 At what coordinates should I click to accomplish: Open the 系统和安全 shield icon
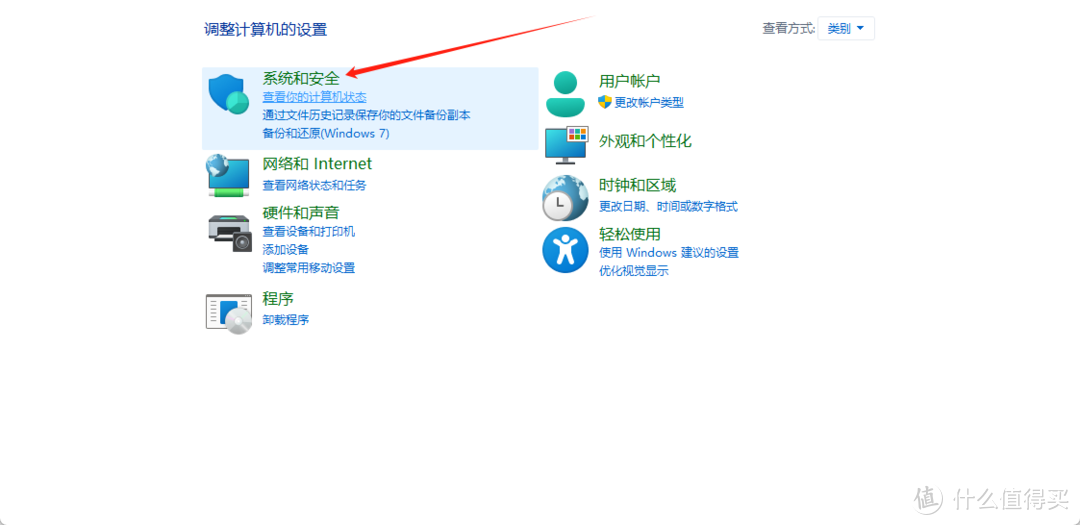click(229, 95)
